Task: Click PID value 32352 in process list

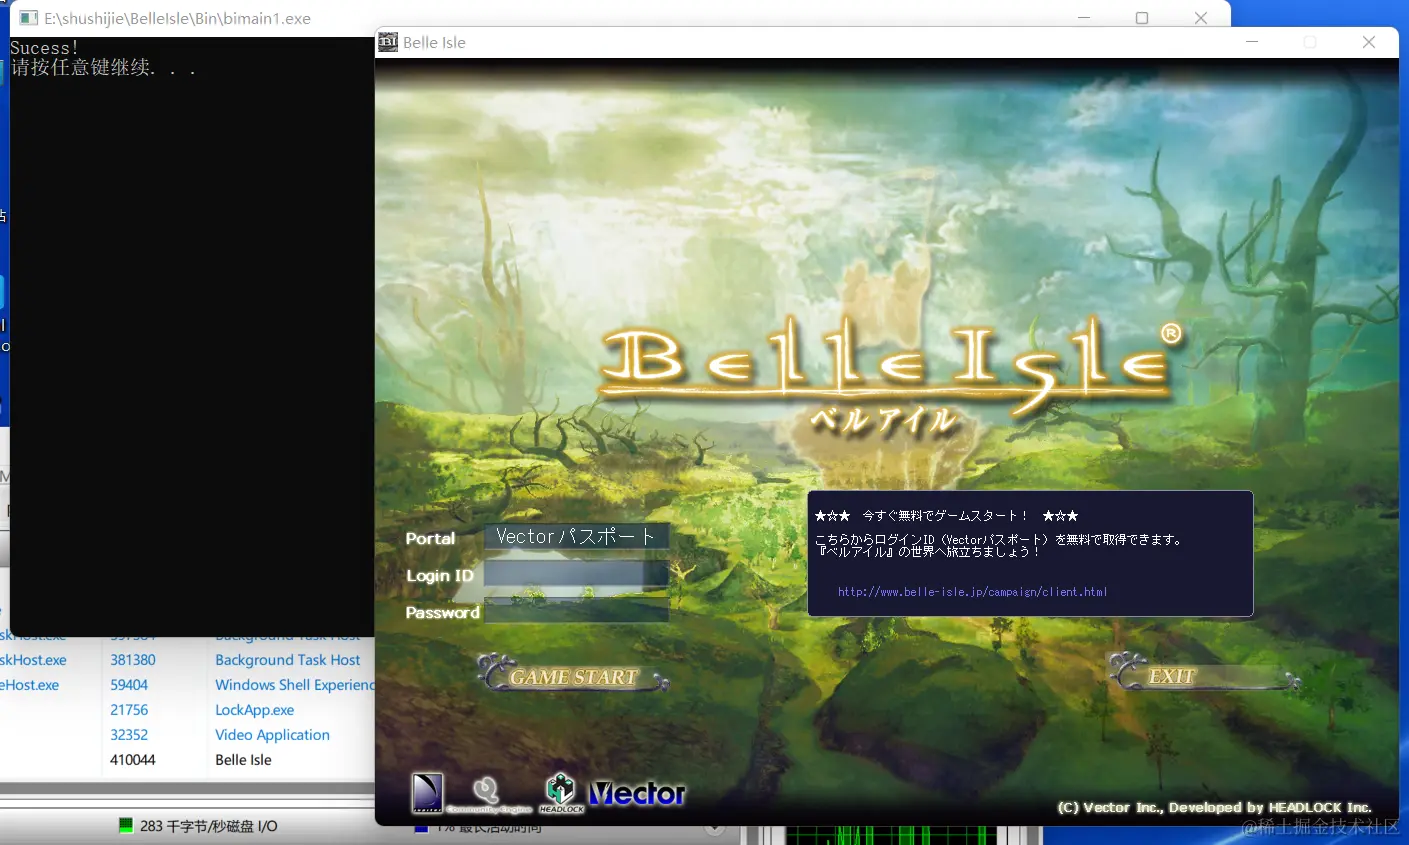Action: 129,735
